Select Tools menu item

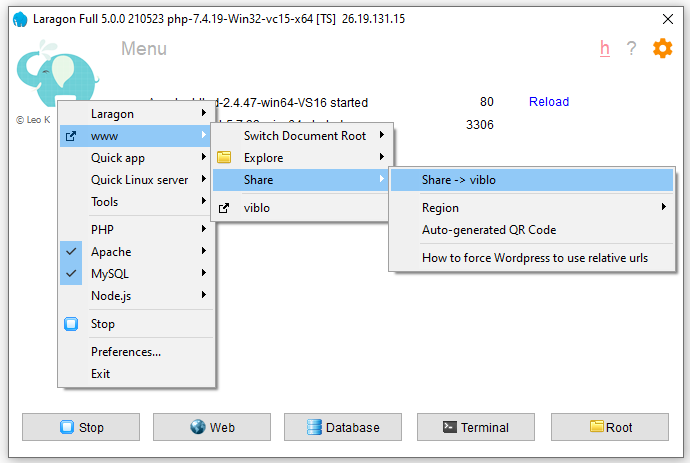point(136,202)
